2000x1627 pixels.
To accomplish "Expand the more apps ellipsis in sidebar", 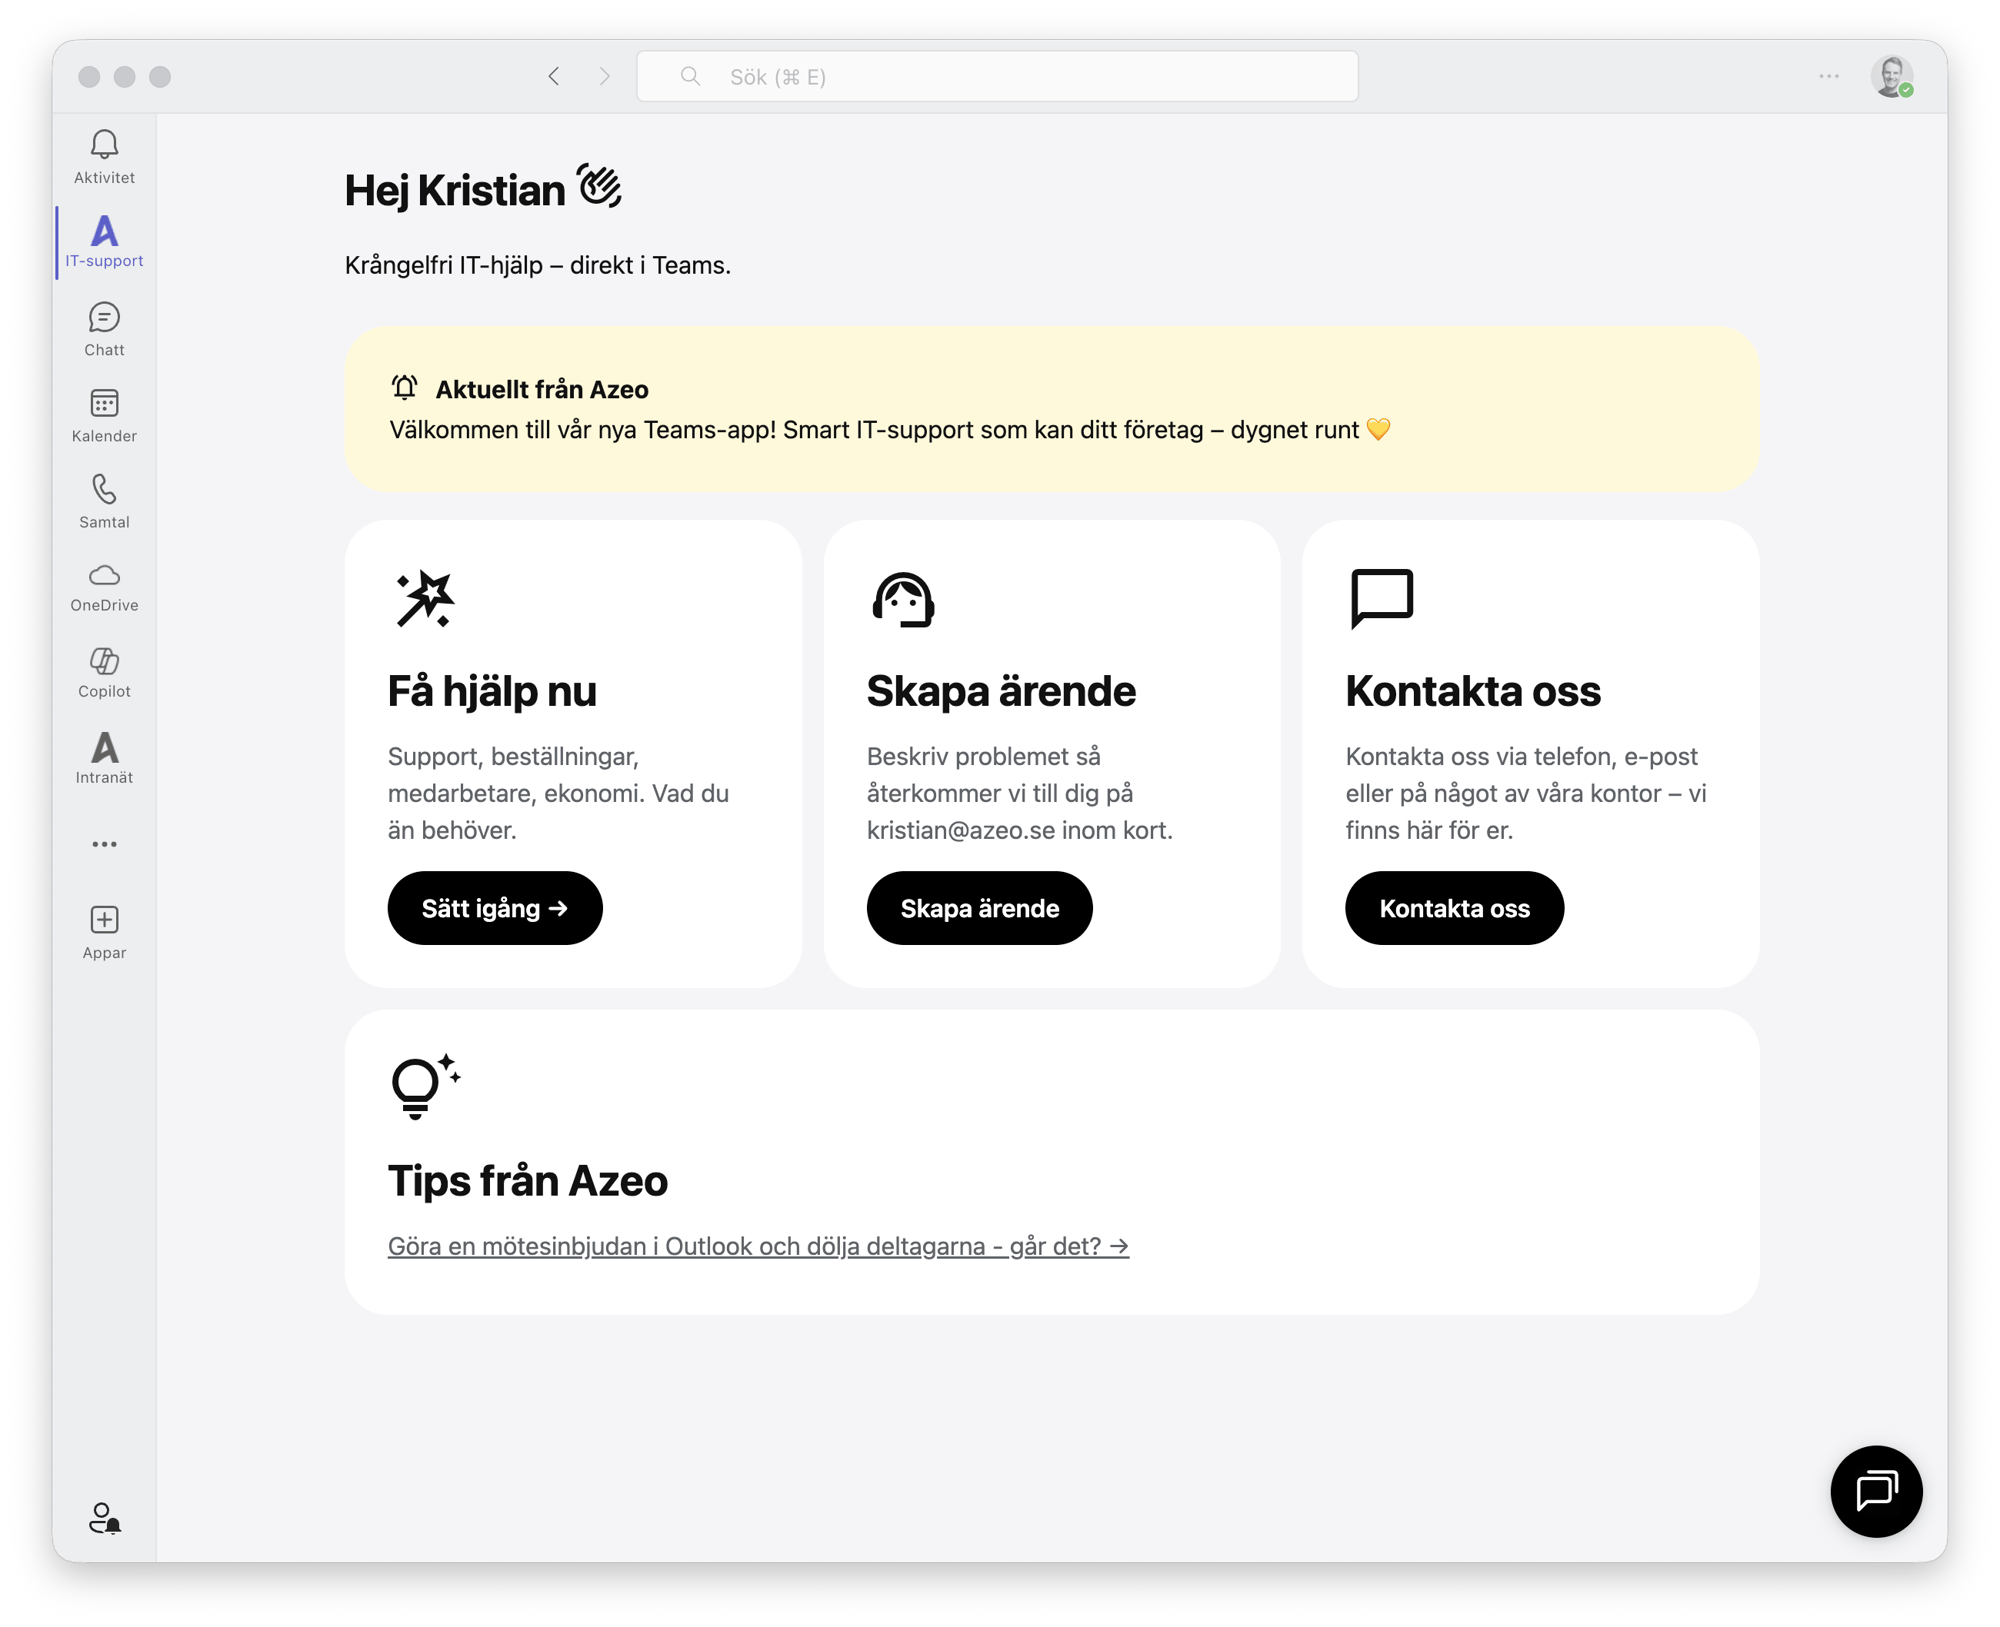I will click(x=103, y=843).
